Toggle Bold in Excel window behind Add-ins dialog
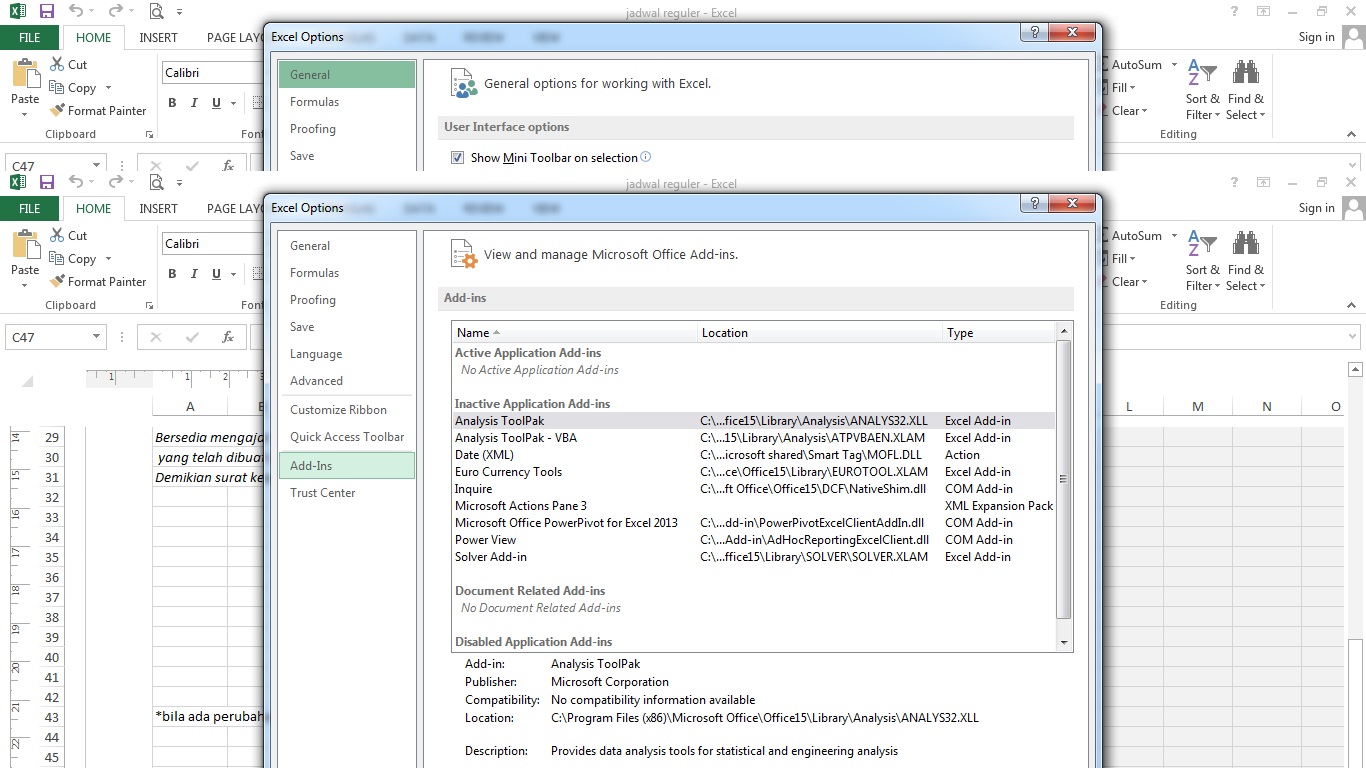This screenshot has height=768, width=1366. tap(172, 274)
